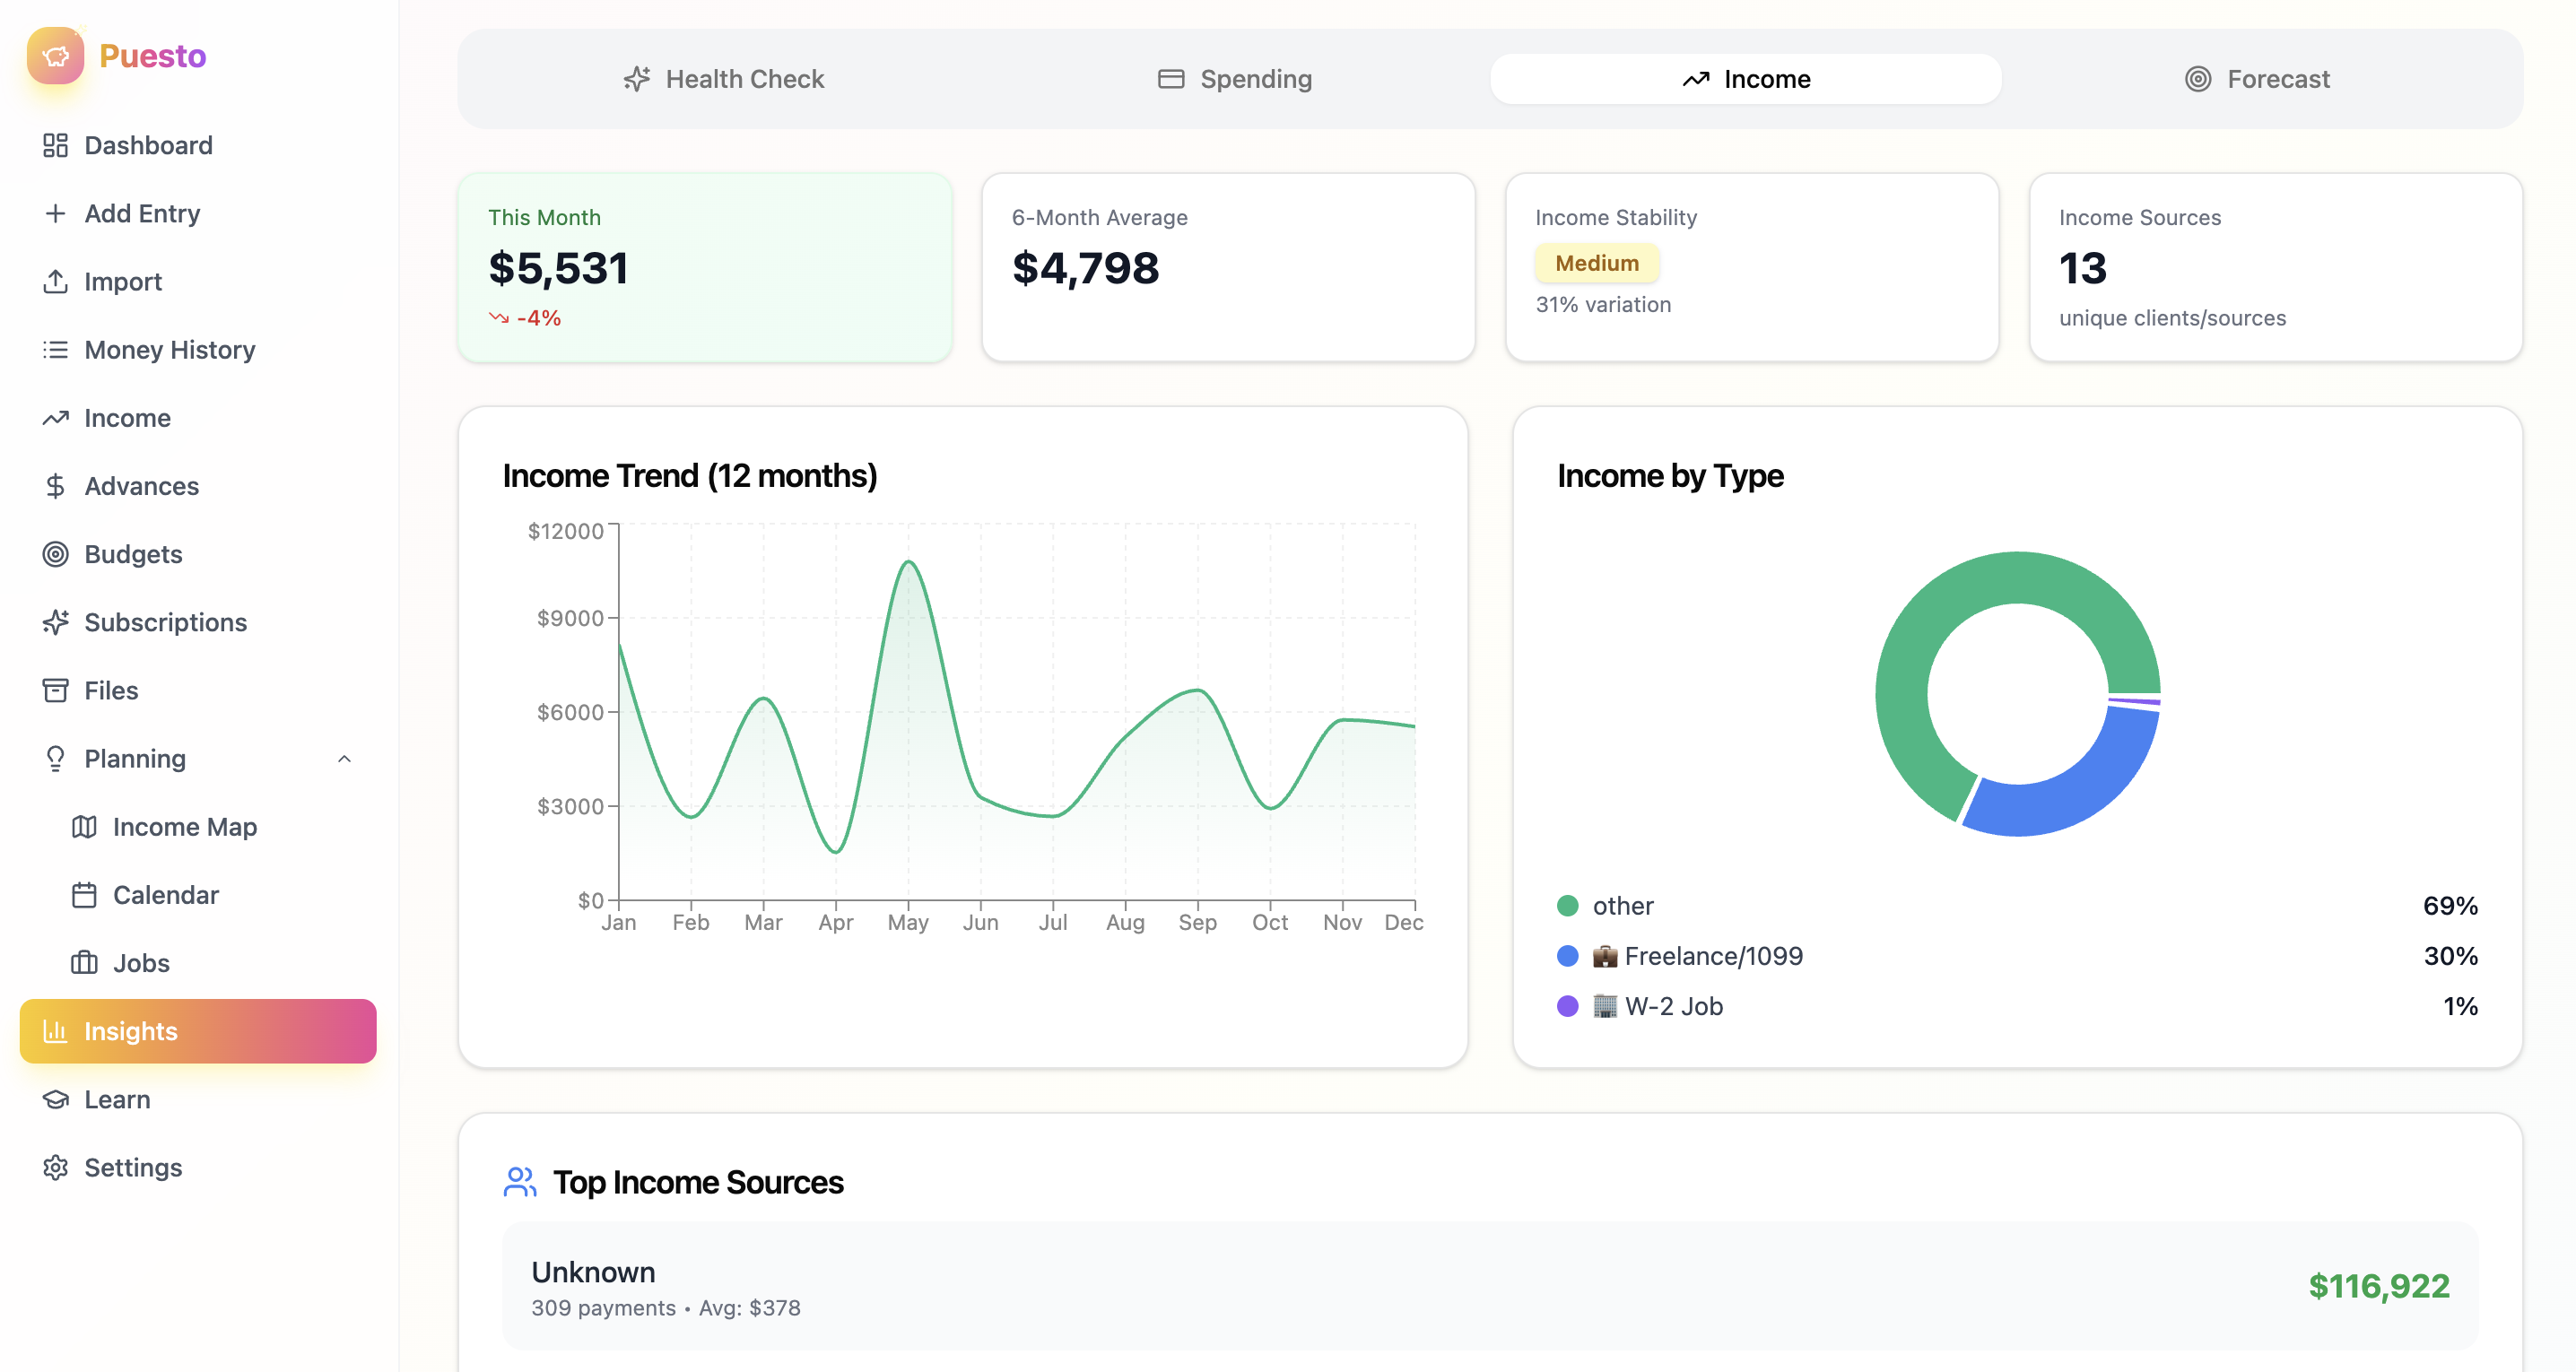Image resolution: width=2576 pixels, height=1372 pixels.
Task: Click the Puesto piggy bank logo icon
Action: 56,56
